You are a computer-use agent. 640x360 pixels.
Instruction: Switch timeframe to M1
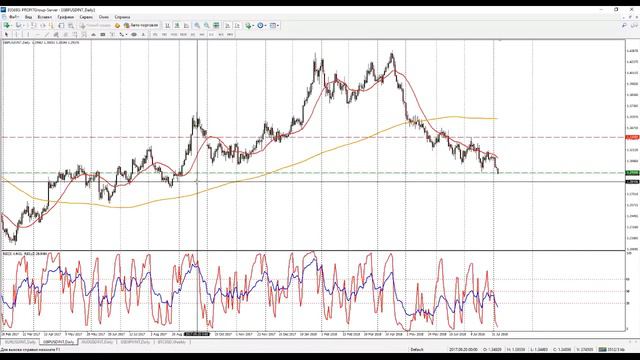pos(155,34)
